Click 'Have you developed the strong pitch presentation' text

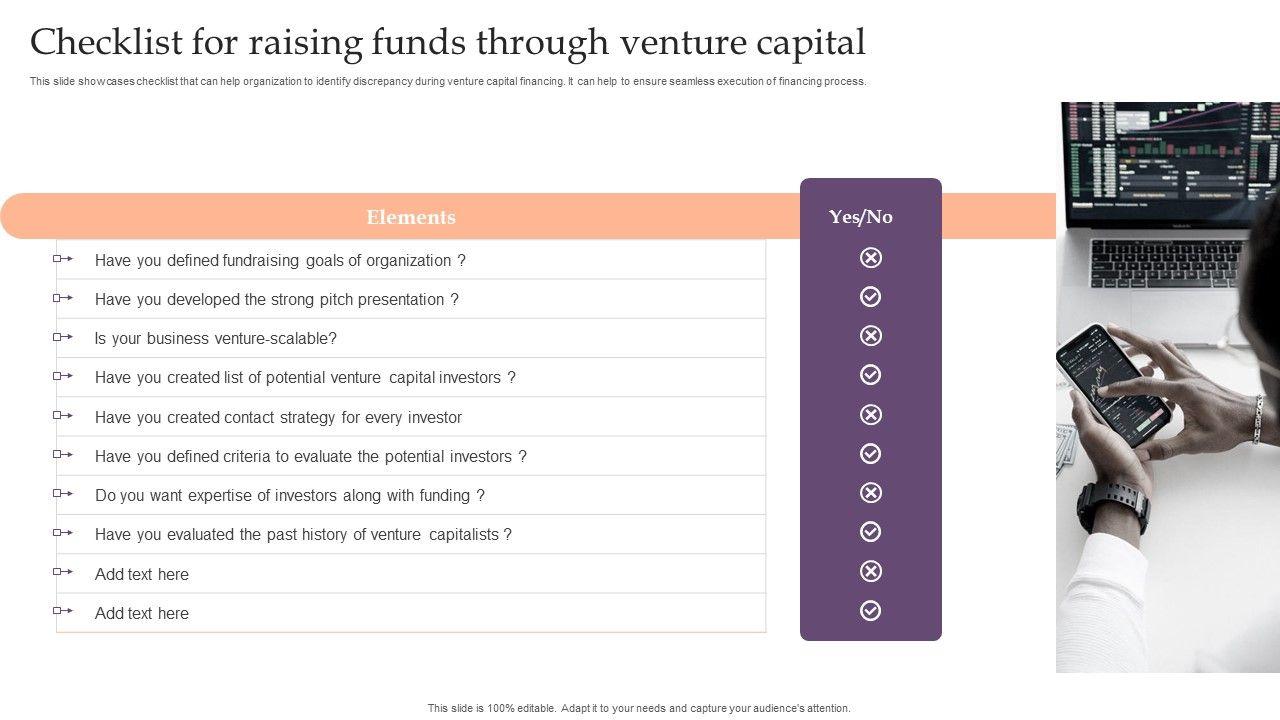pos(277,299)
